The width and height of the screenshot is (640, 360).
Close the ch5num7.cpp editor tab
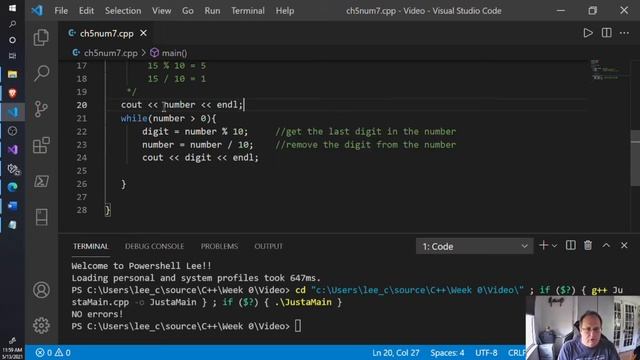tap(143, 33)
